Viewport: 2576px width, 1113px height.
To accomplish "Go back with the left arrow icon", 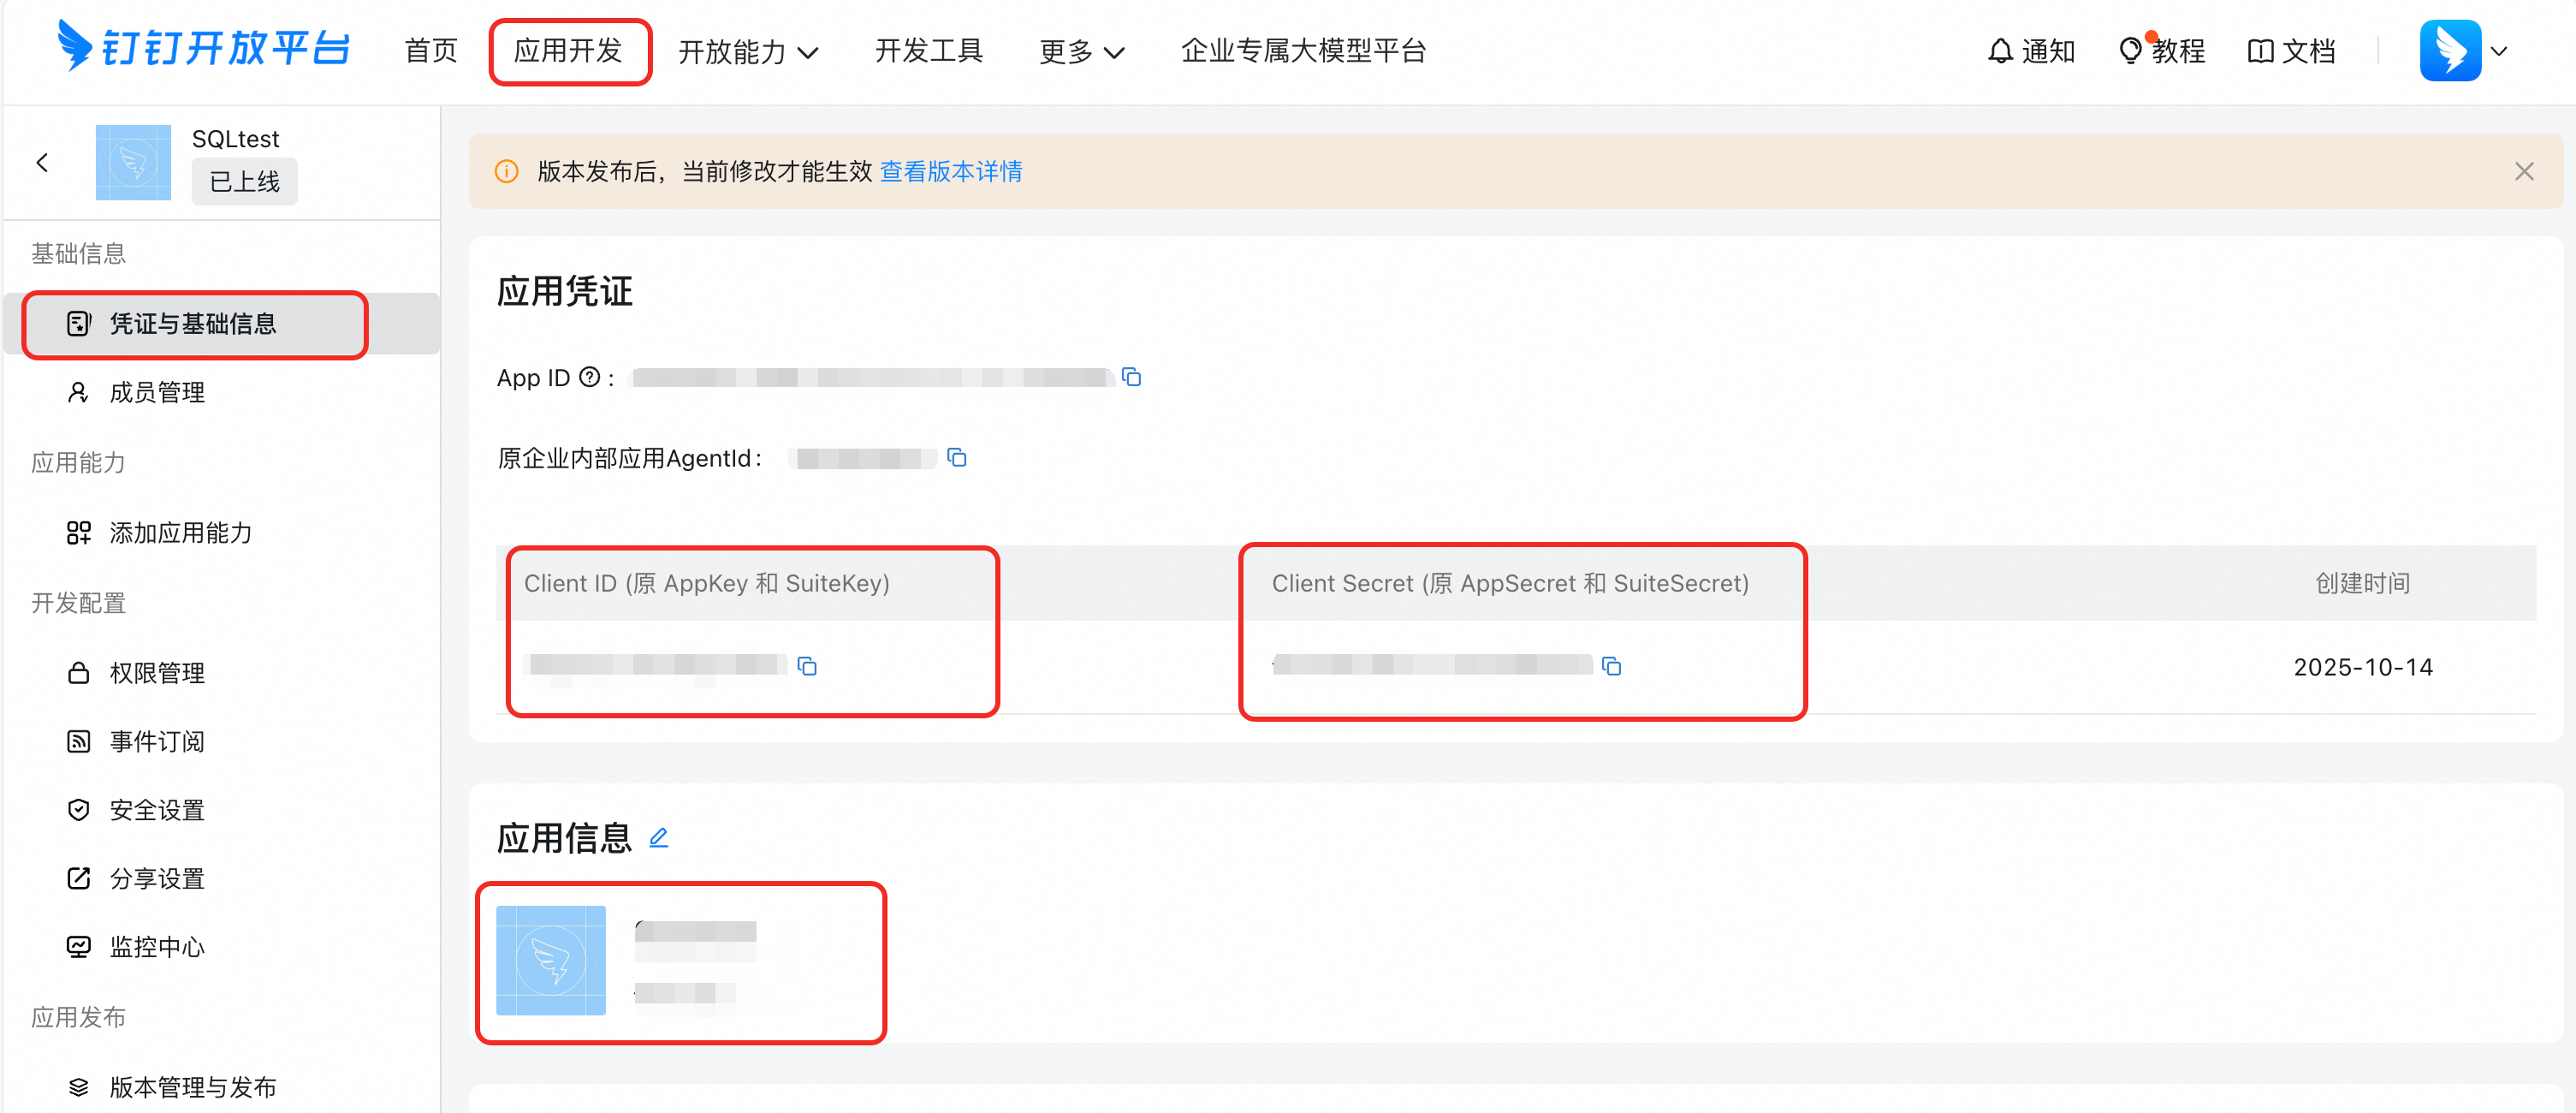I will 42,162.
